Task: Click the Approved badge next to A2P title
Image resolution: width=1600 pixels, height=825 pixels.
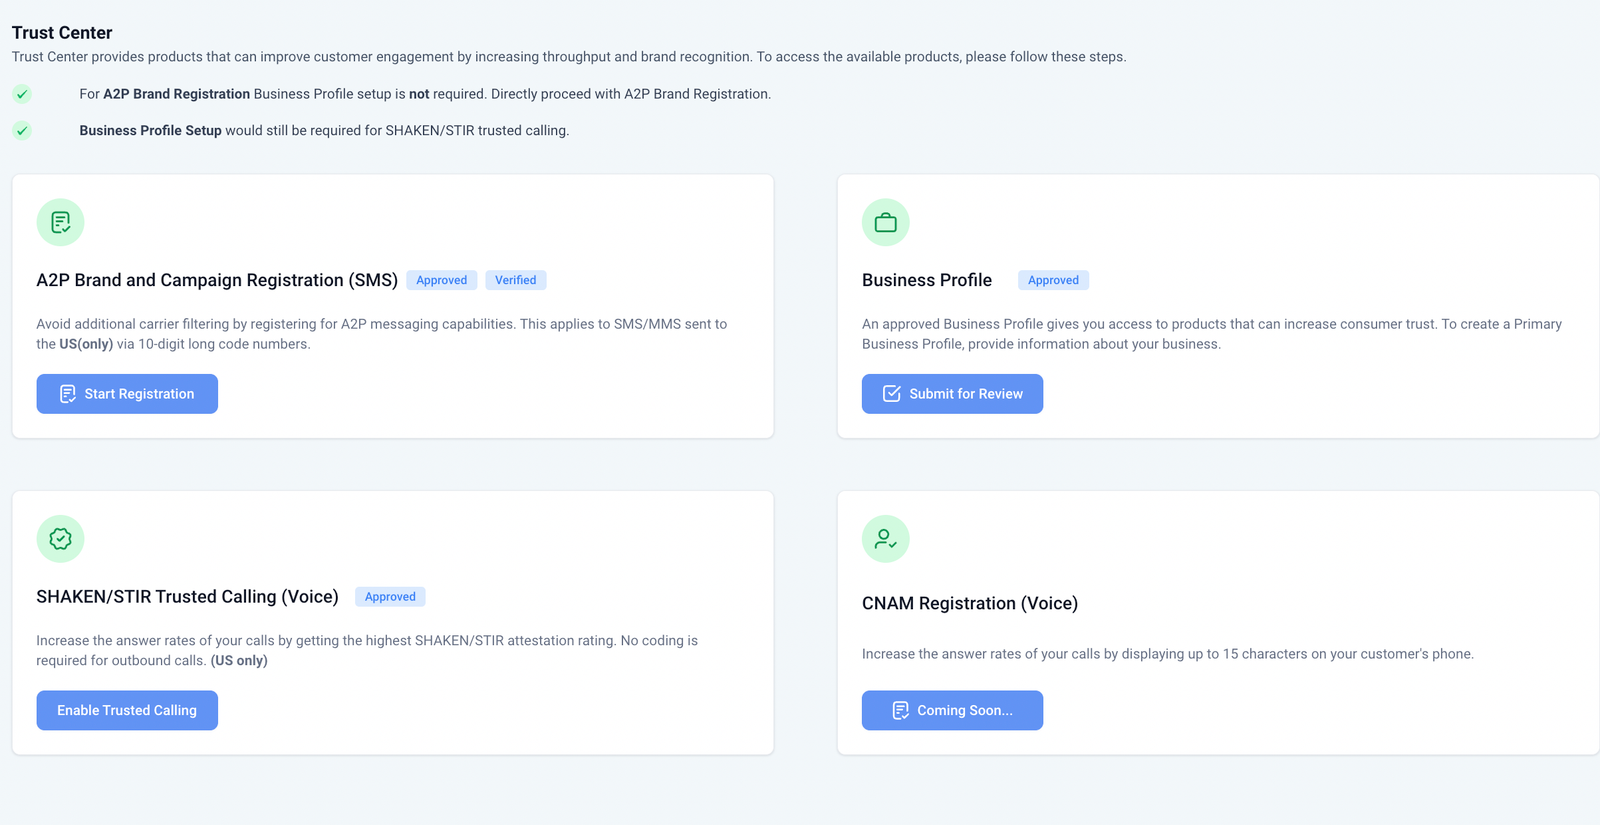Action: 441,280
